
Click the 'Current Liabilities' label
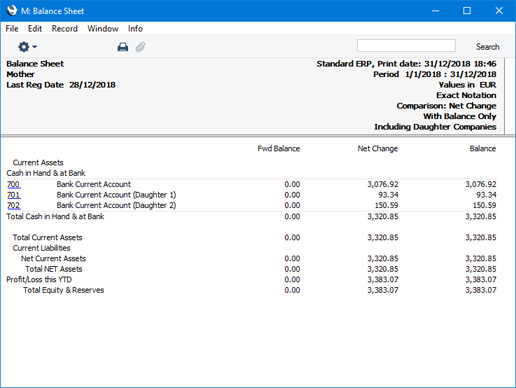tap(41, 248)
